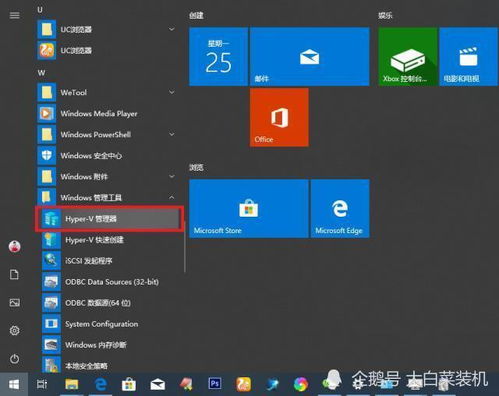Open the hamburger menu at top left

[x=14, y=15]
